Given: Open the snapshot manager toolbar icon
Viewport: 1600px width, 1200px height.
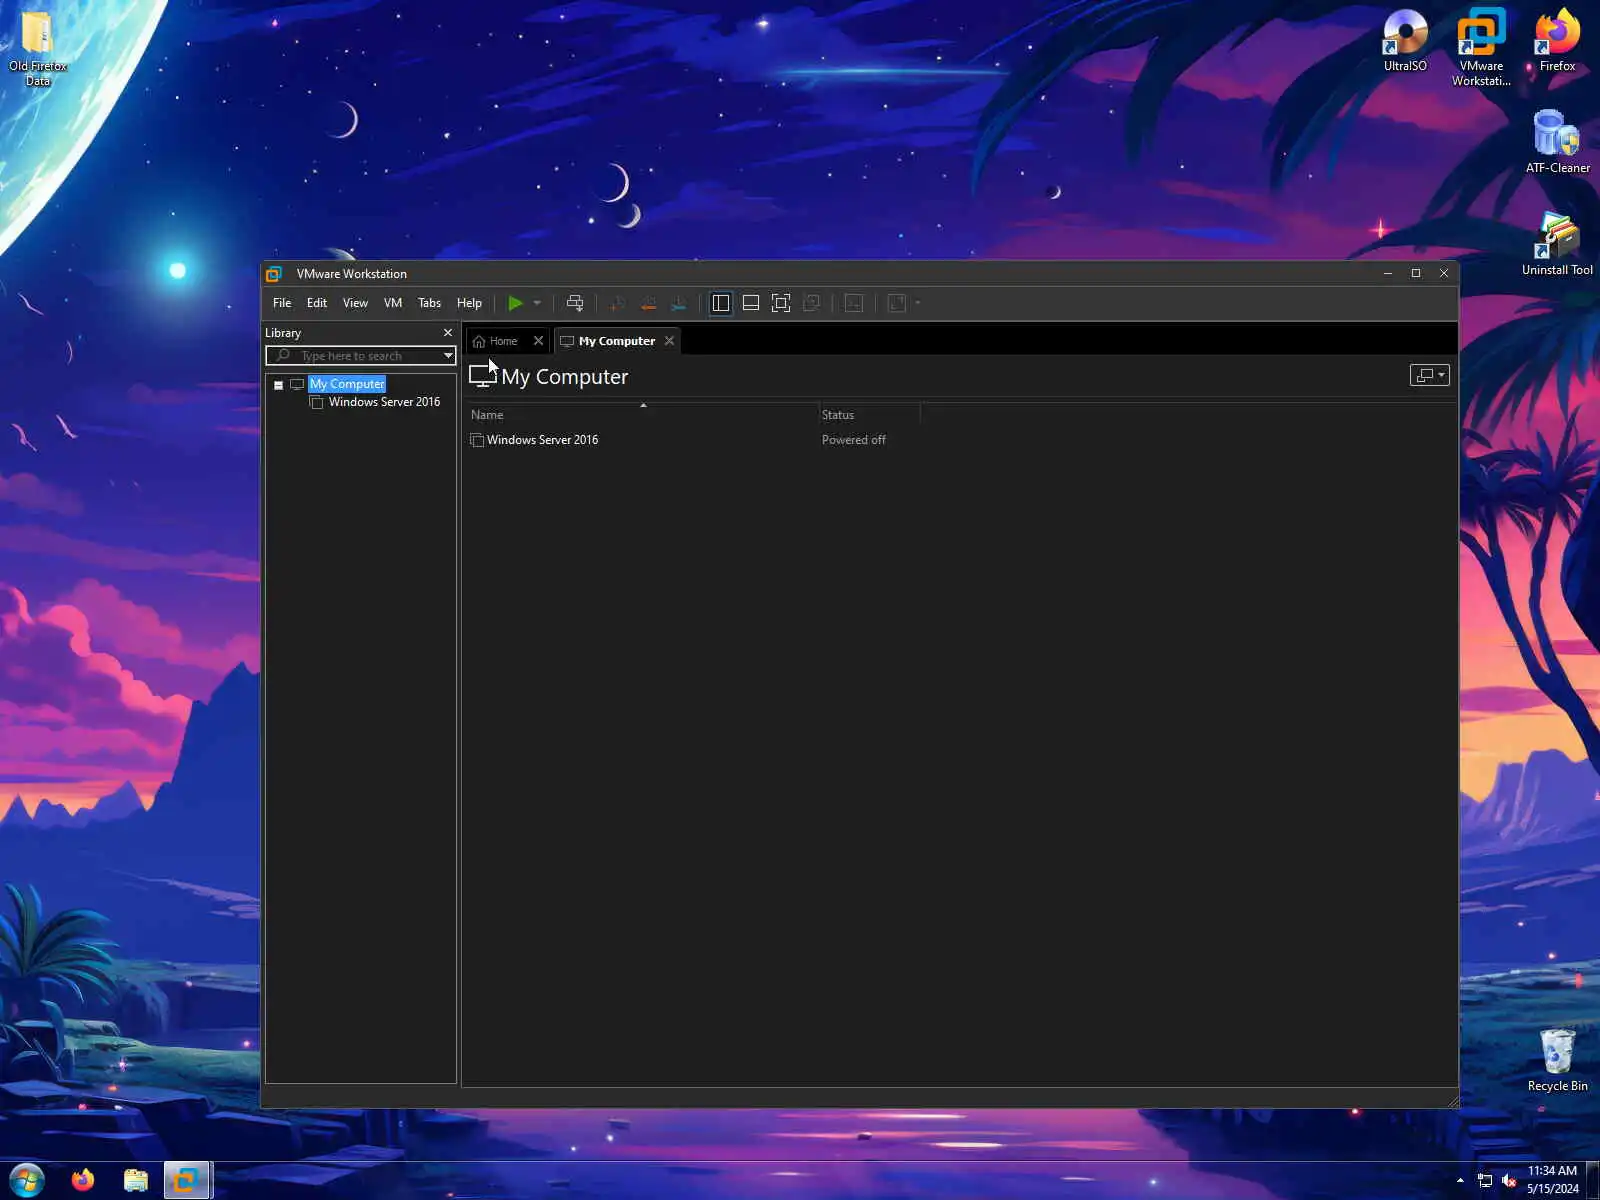Looking at the screenshot, I should [x=679, y=303].
